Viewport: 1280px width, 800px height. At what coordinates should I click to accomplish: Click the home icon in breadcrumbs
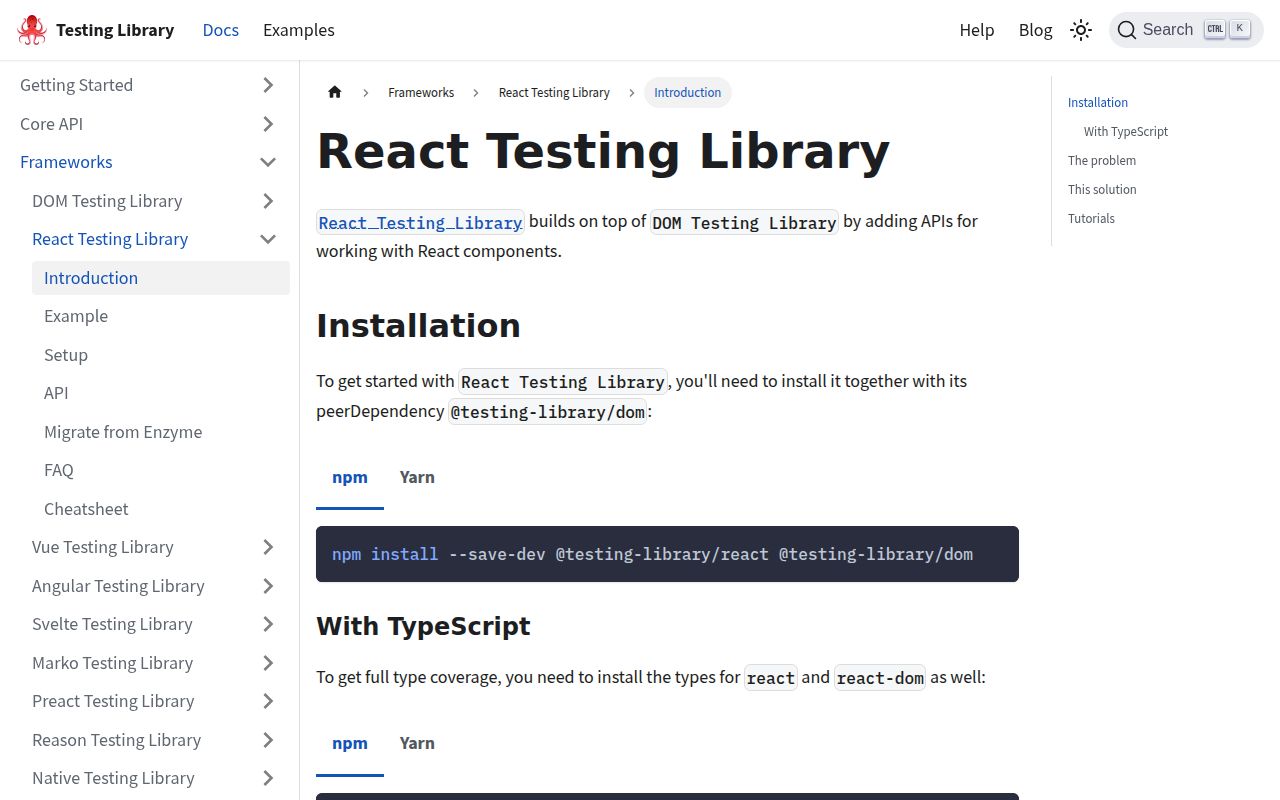(335, 92)
